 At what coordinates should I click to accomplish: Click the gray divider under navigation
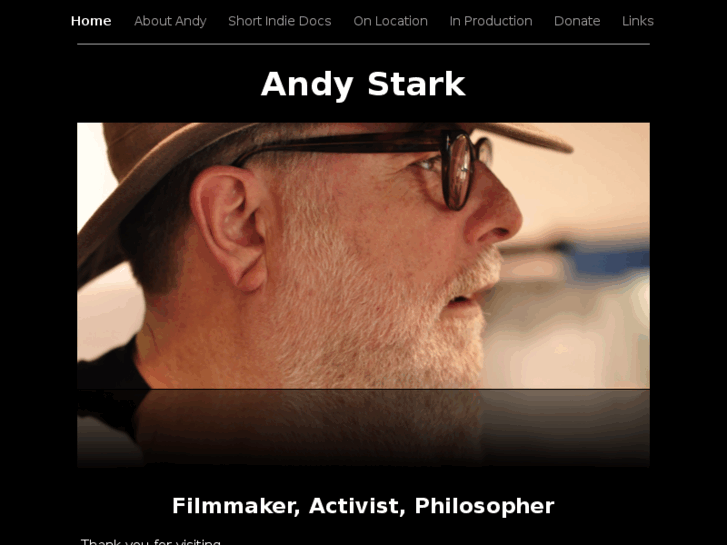click(363, 44)
